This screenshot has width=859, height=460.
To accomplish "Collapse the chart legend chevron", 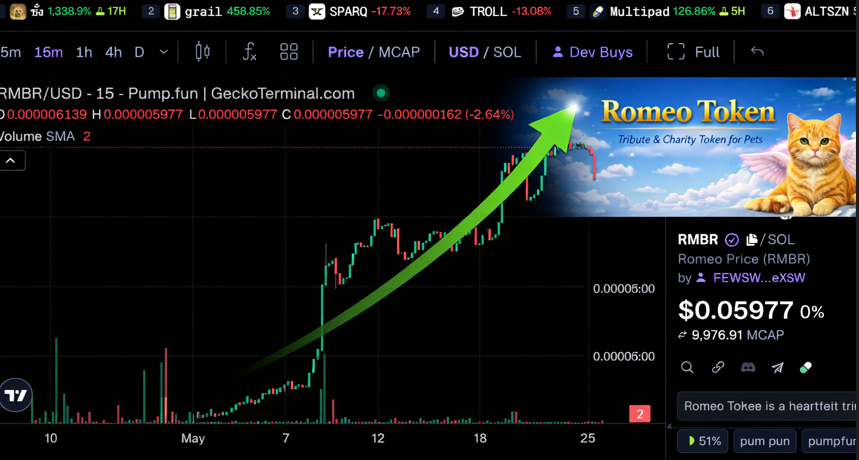I will click(12, 161).
